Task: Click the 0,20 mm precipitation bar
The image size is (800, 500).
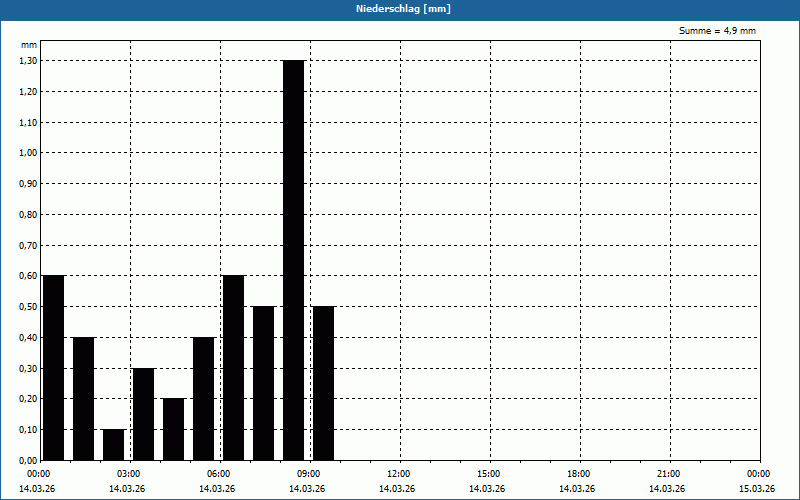Action: tap(173, 429)
